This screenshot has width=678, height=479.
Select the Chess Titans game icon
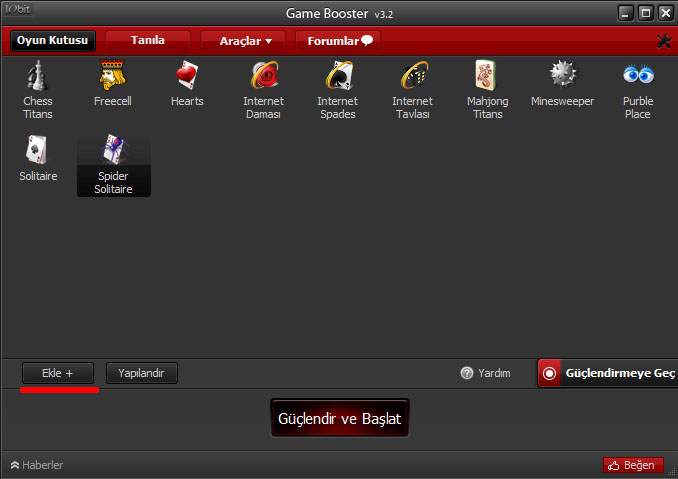(38, 76)
